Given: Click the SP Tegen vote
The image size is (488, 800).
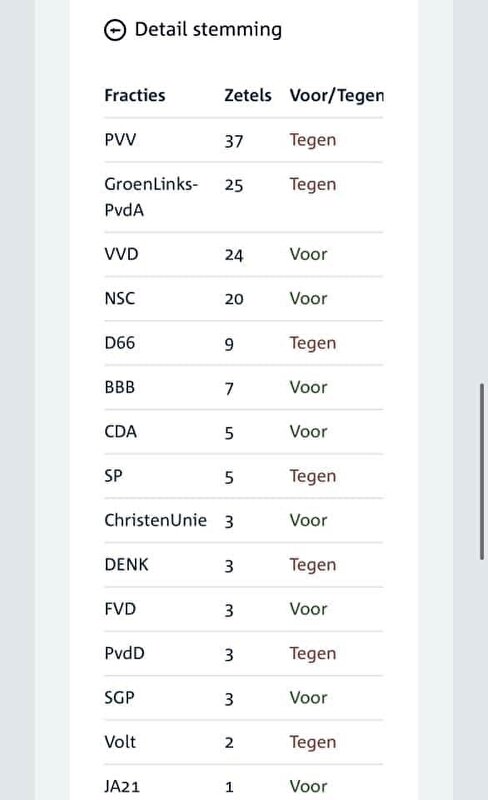Looking at the screenshot, I should tap(313, 477).
